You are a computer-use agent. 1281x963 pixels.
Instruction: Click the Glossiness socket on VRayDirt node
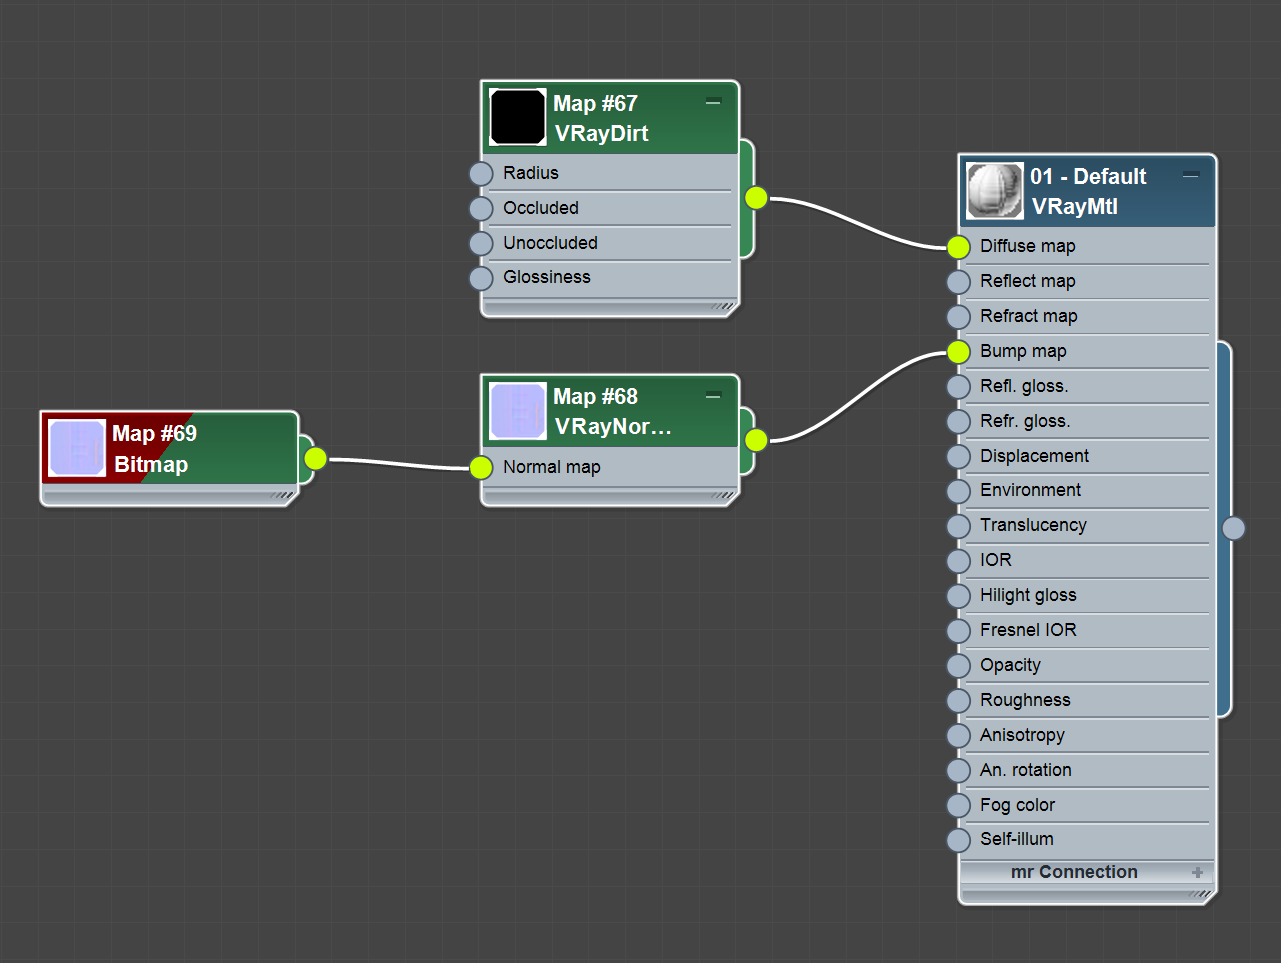click(481, 278)
